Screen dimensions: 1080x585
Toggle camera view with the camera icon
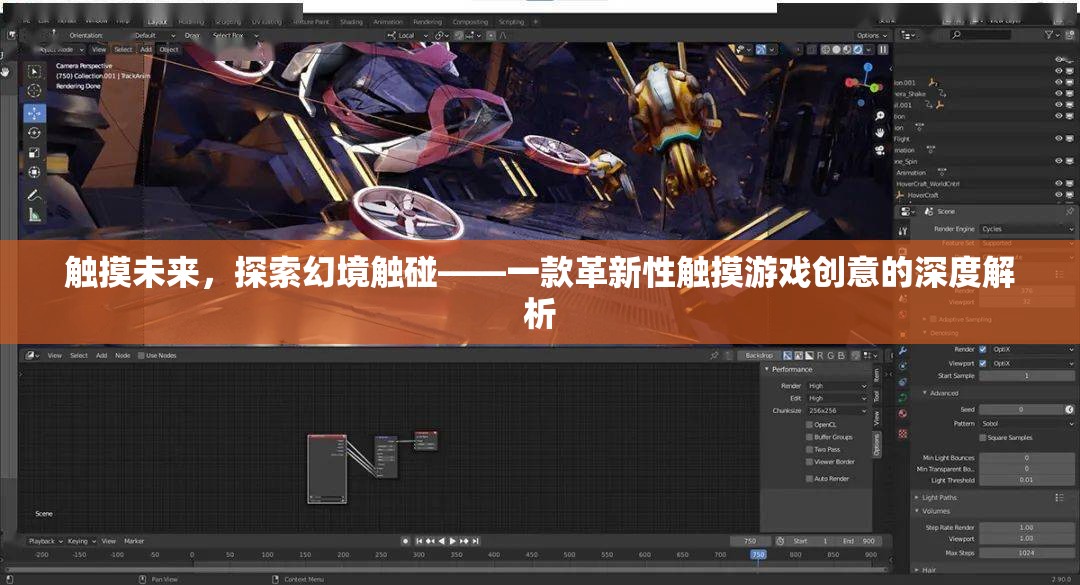pos(880,150)
